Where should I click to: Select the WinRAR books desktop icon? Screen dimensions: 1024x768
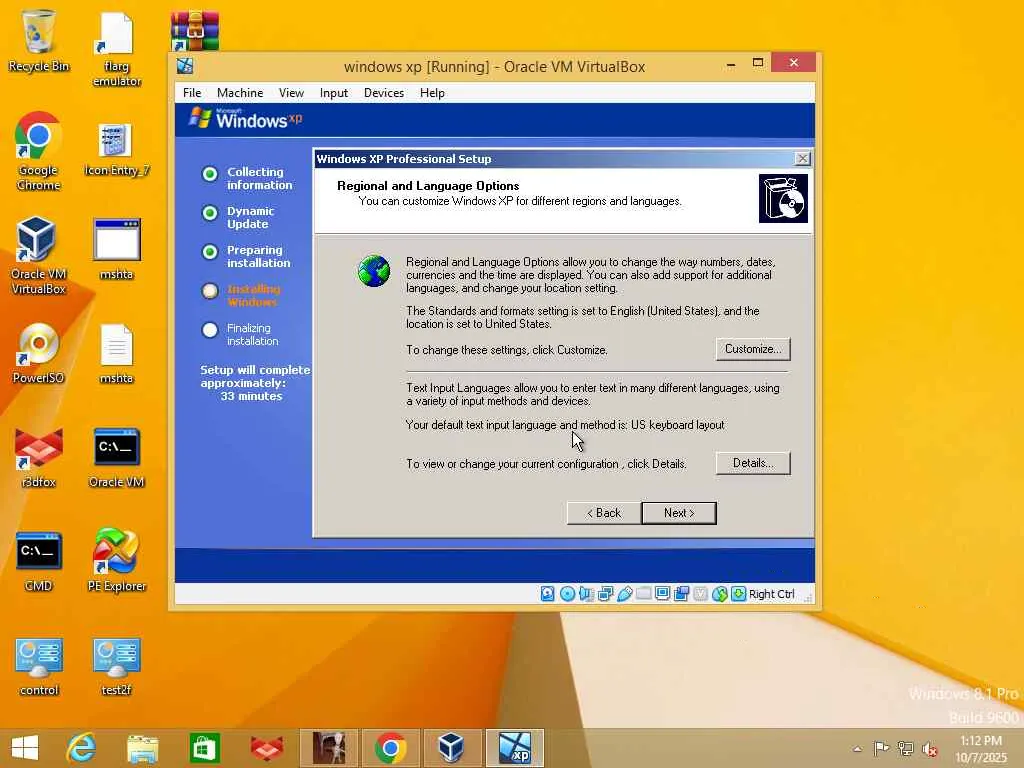pyautogui.click(x=195, y=31)
